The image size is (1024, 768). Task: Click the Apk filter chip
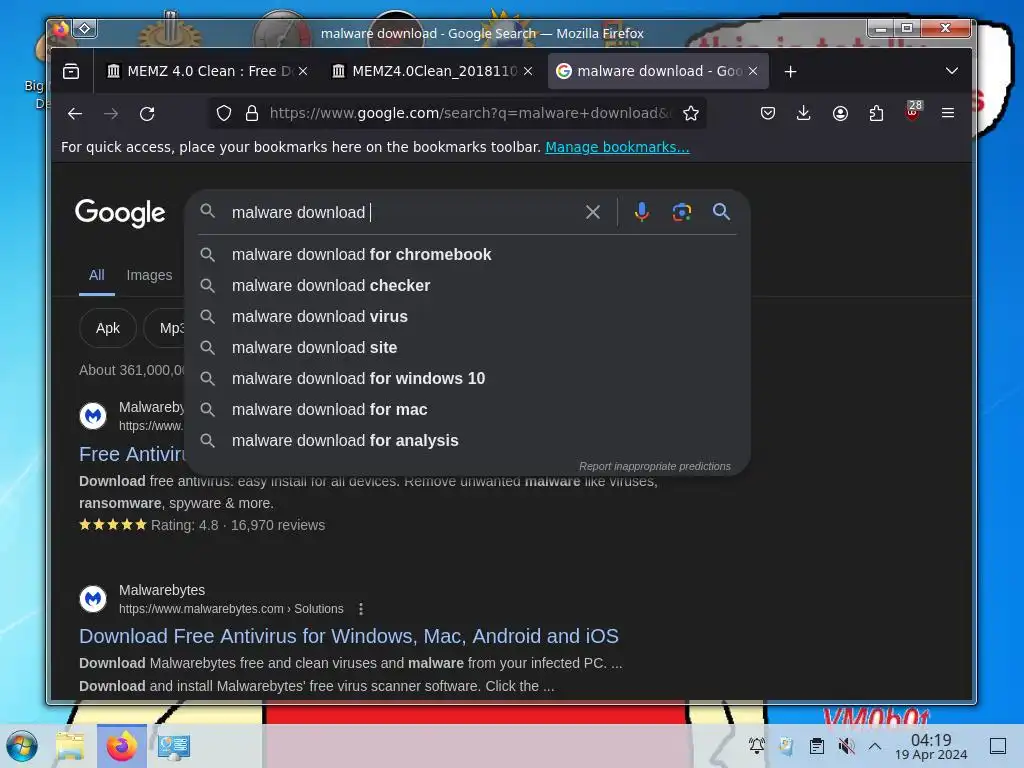(x=108, y=328)
